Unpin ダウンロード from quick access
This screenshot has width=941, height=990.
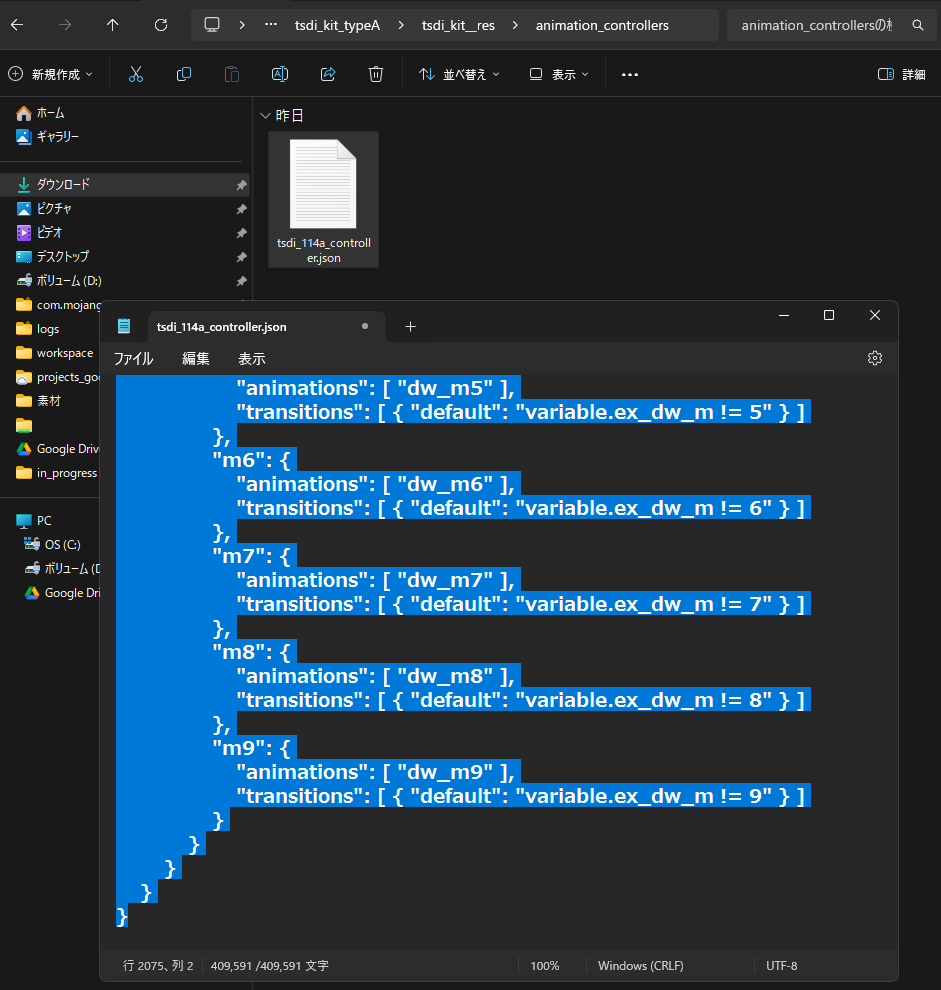coord(241,185)
